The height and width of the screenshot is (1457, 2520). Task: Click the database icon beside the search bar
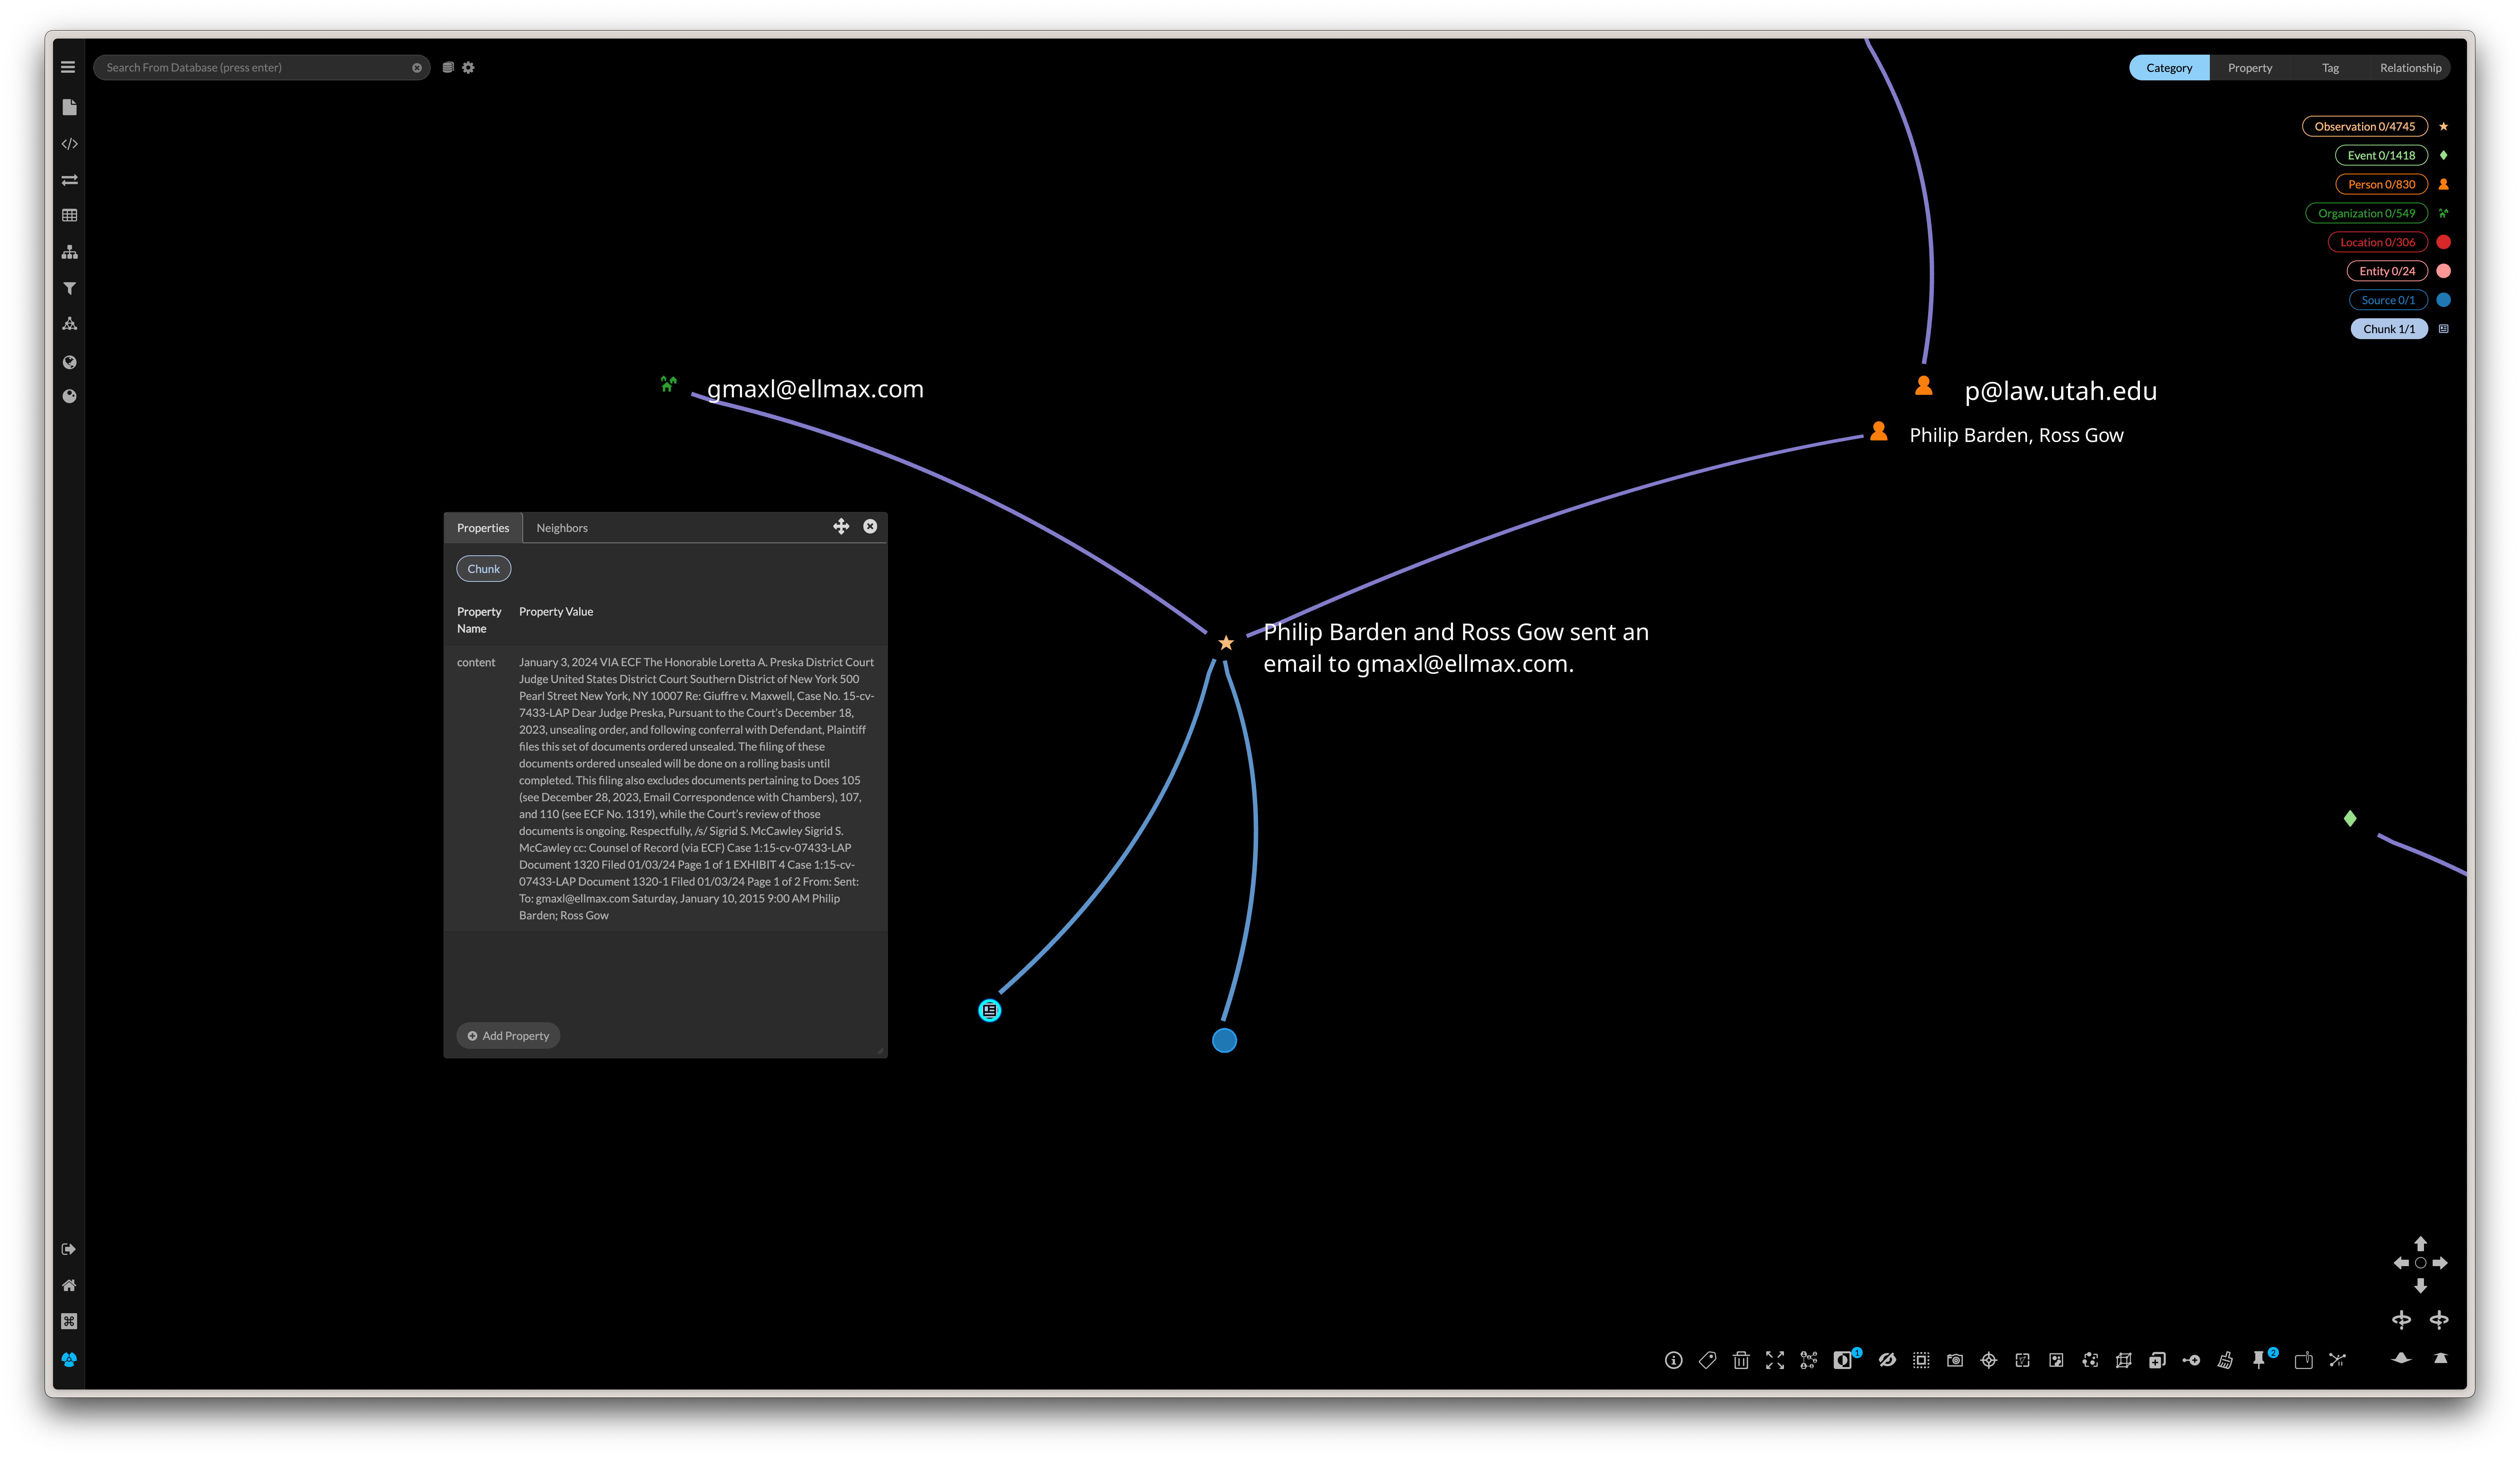pyautogui.click(x=448, y=67)
